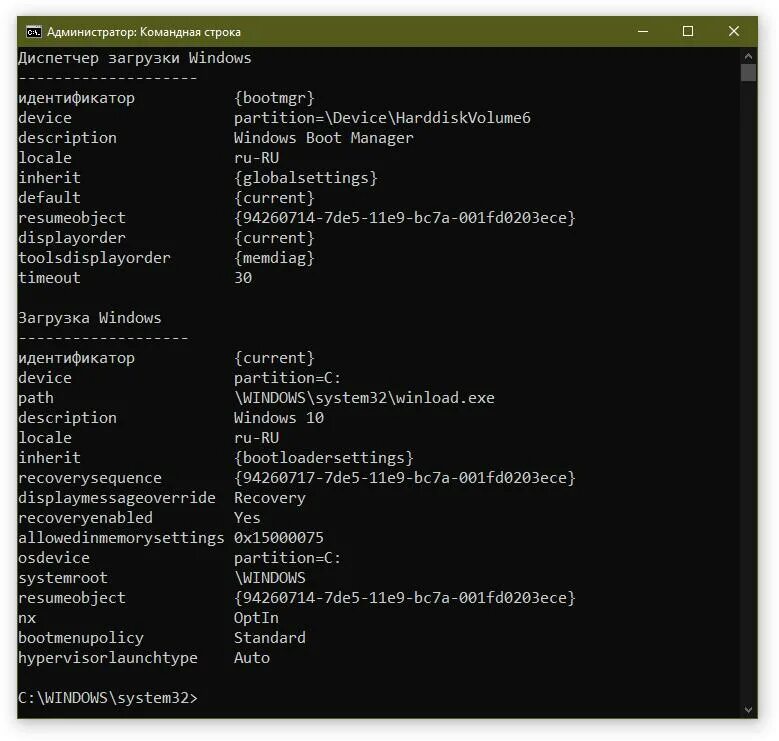
Task: Click the recoverysequence GUID value
Action: [404, 478]
